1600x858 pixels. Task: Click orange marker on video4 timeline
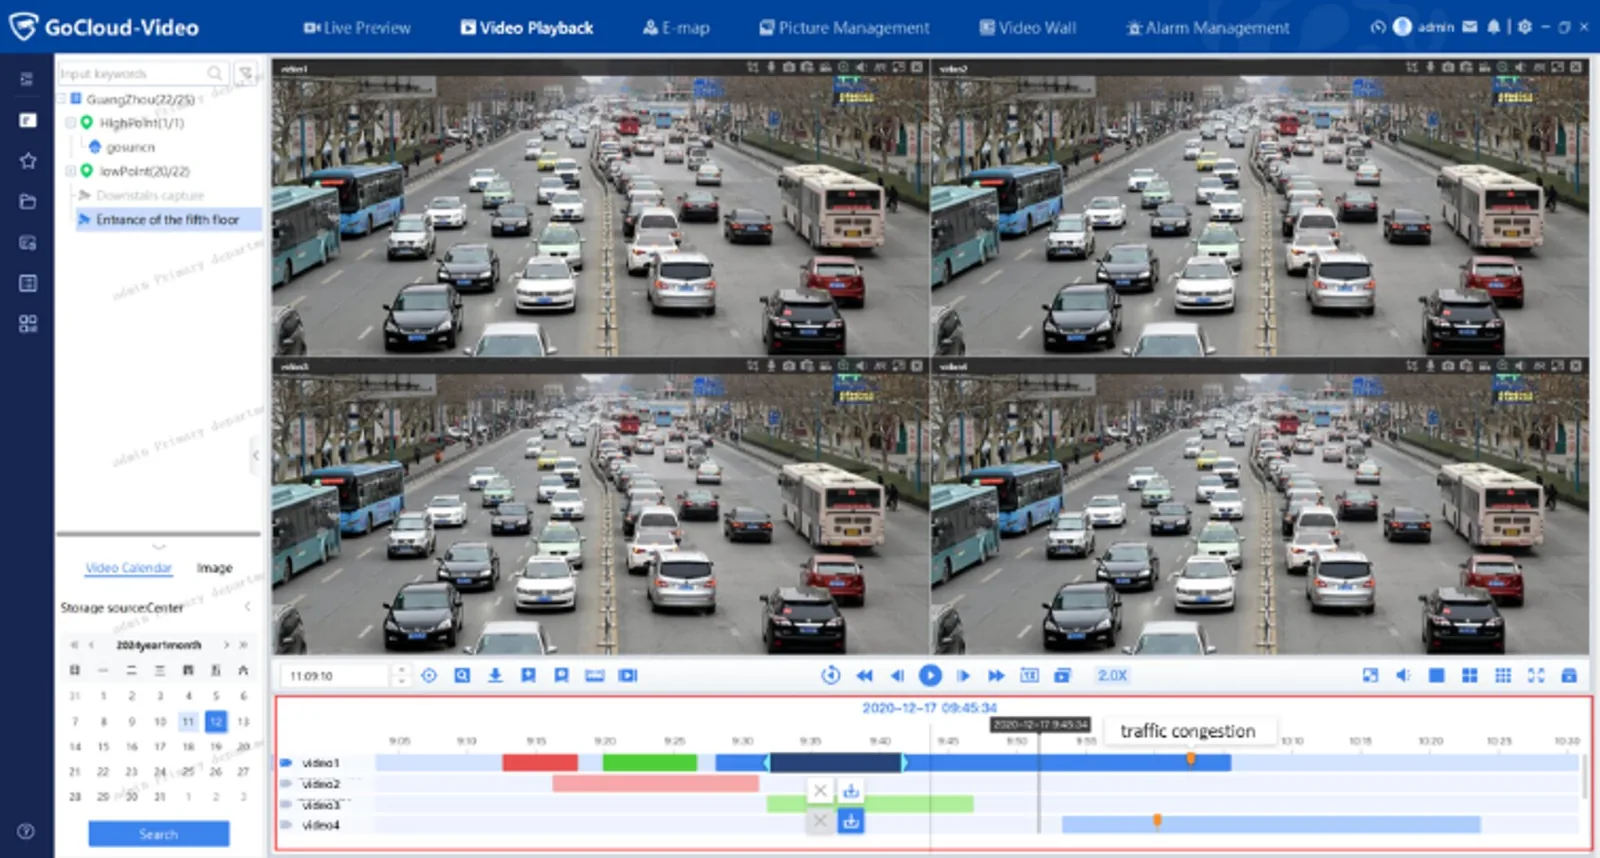(1157, 821)
